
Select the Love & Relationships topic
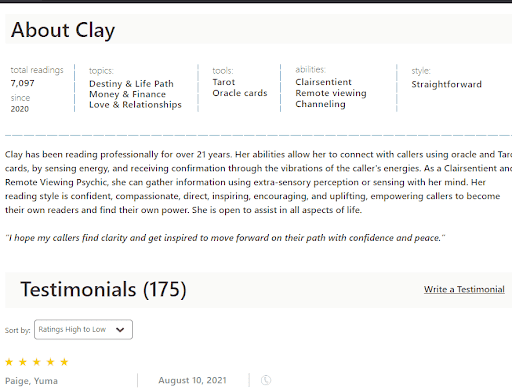135,105
